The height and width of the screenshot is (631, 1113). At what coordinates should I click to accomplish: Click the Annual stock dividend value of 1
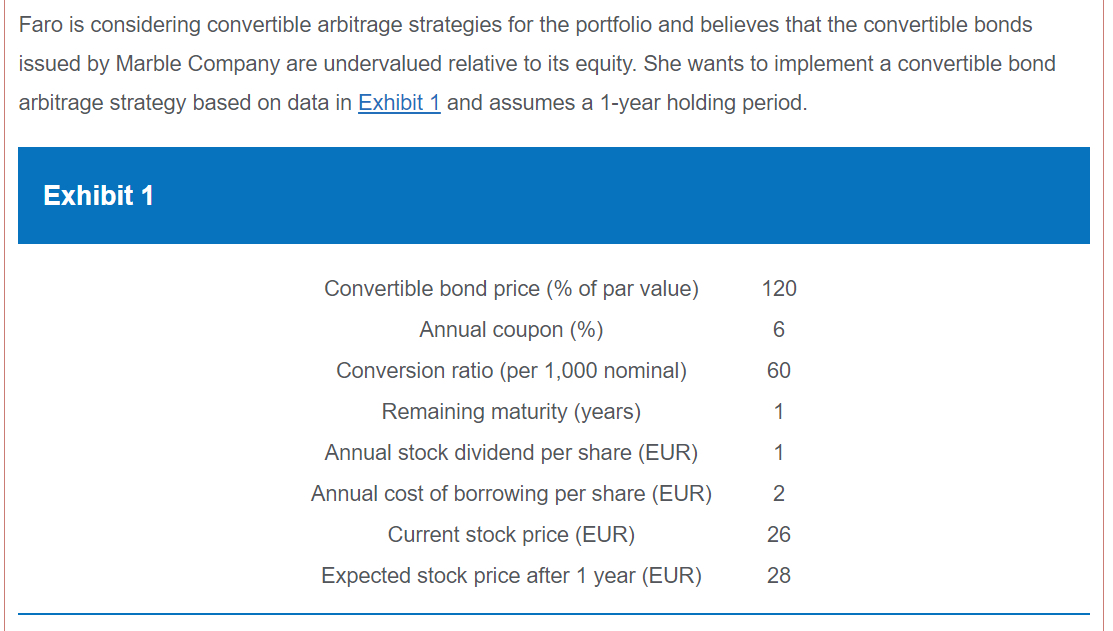click(779, 453)
